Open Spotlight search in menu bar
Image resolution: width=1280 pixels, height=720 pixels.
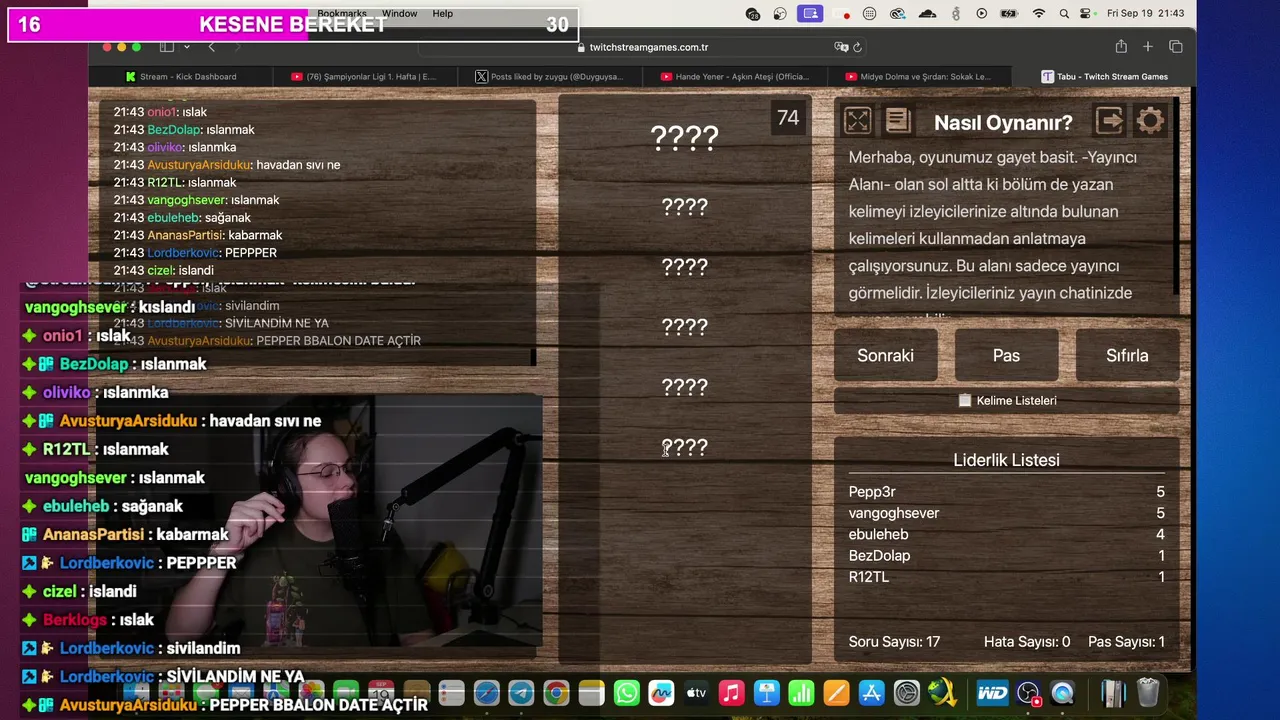click(x=1064, y=14)
